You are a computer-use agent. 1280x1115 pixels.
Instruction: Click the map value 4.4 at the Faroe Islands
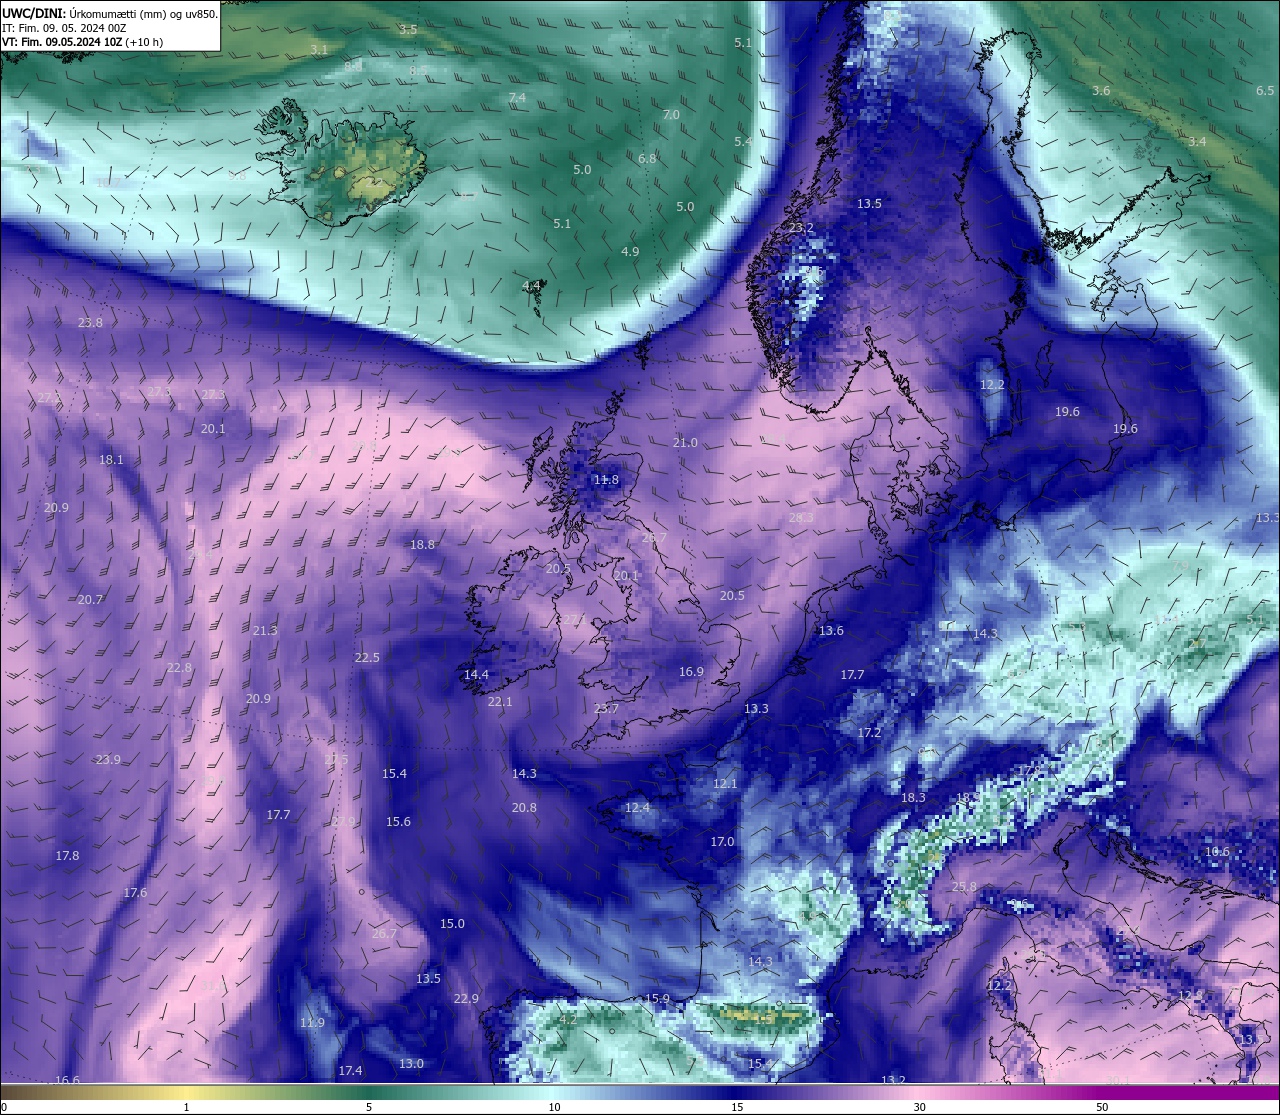532,285
